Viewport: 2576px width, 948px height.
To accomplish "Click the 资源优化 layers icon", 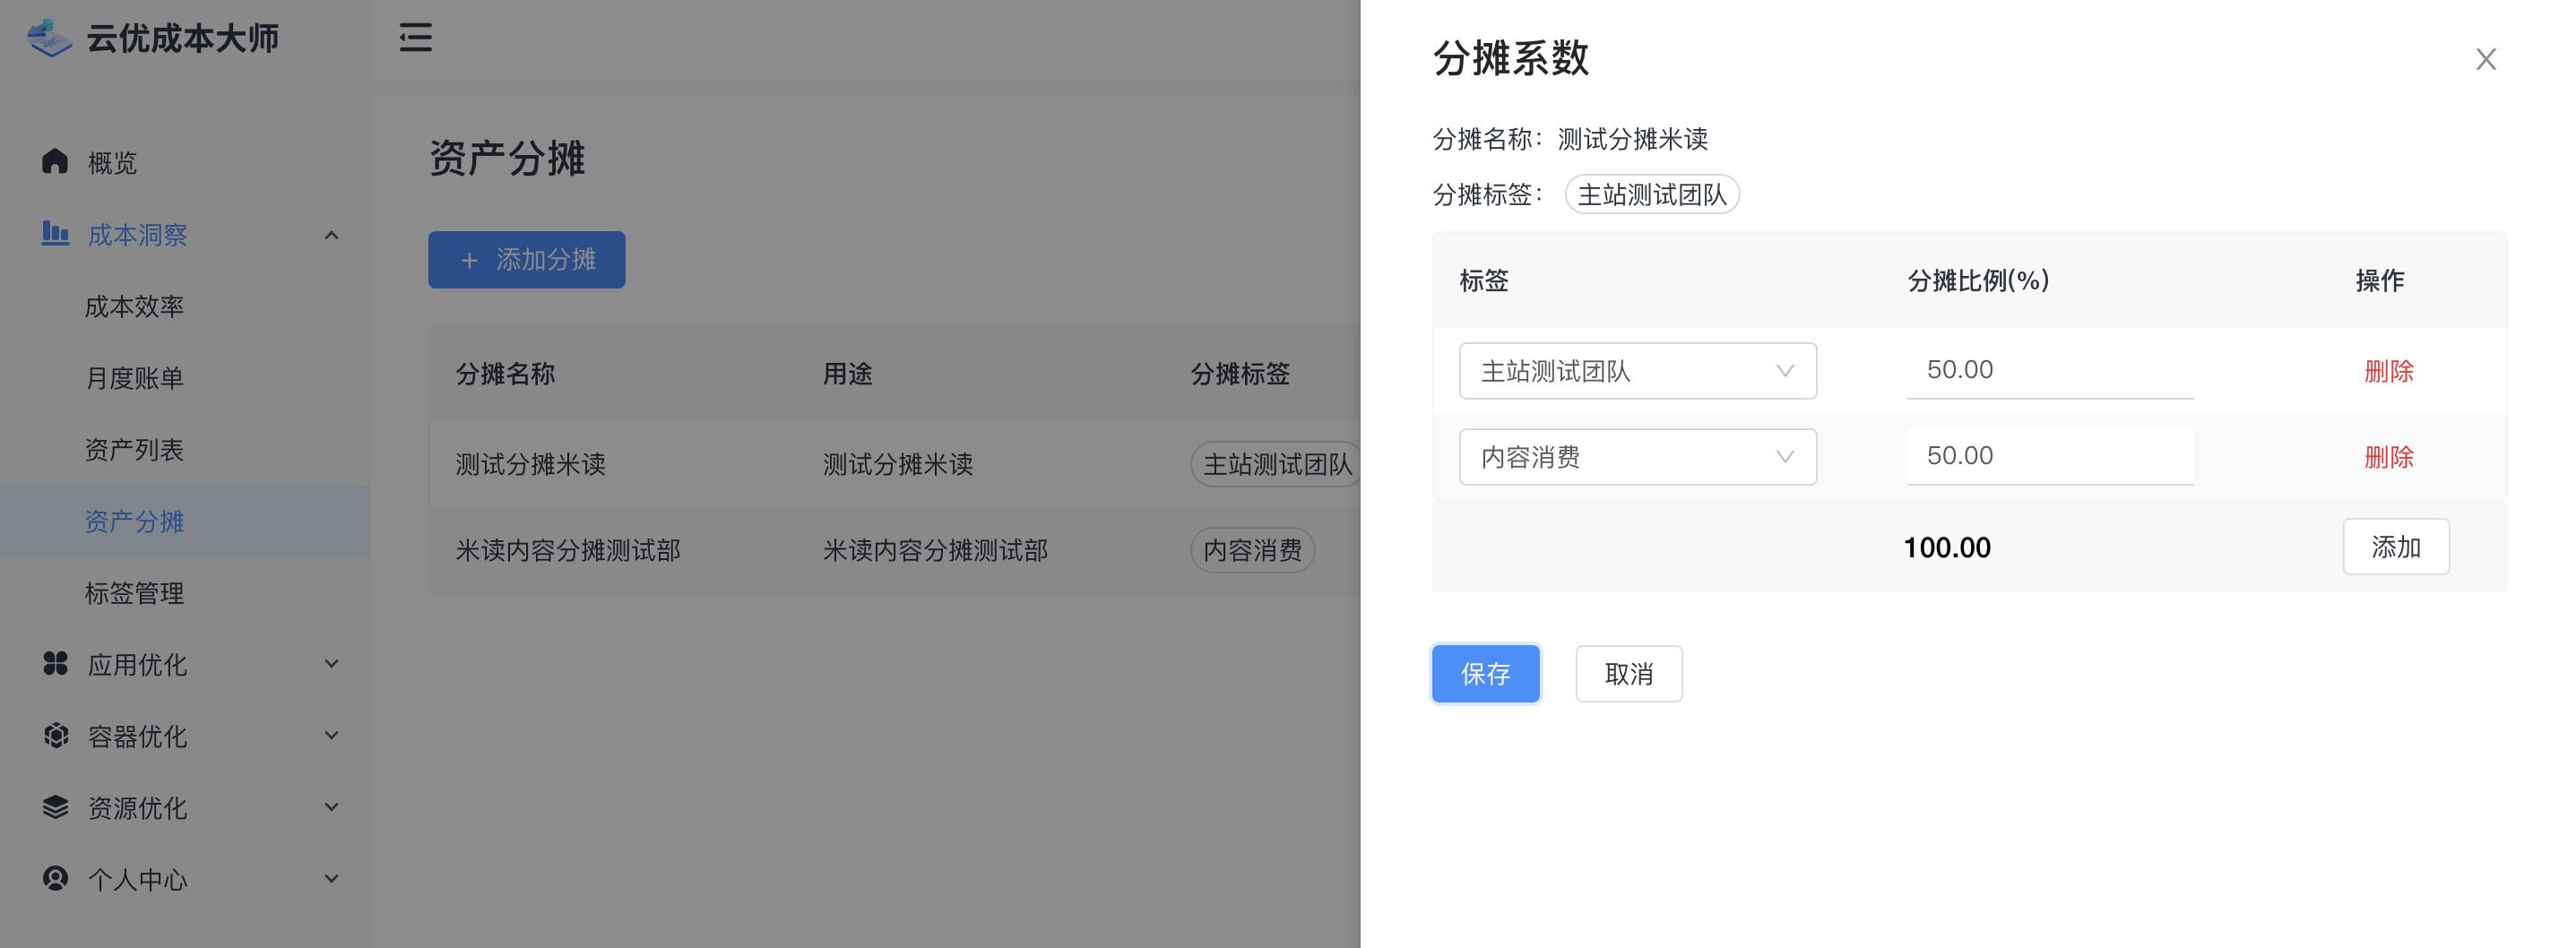I will click(55, 808).
